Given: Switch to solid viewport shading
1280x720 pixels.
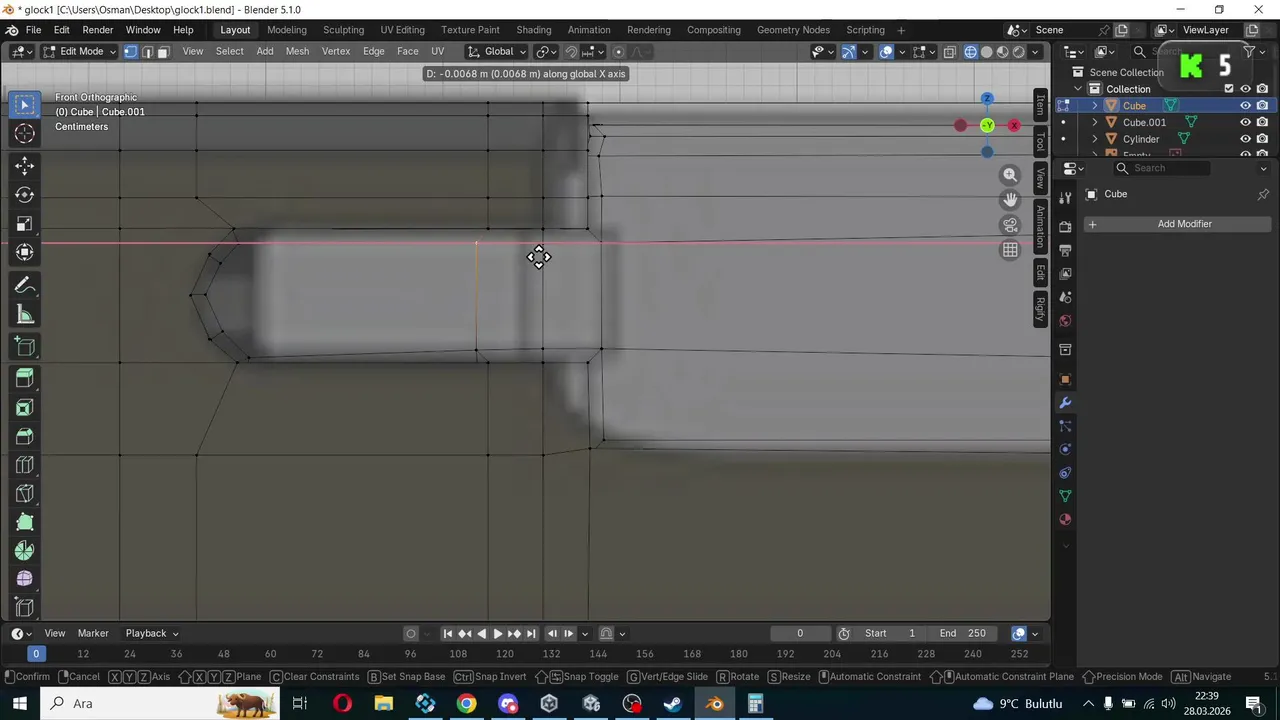Looking at the screenshot, I should point(986,52).
